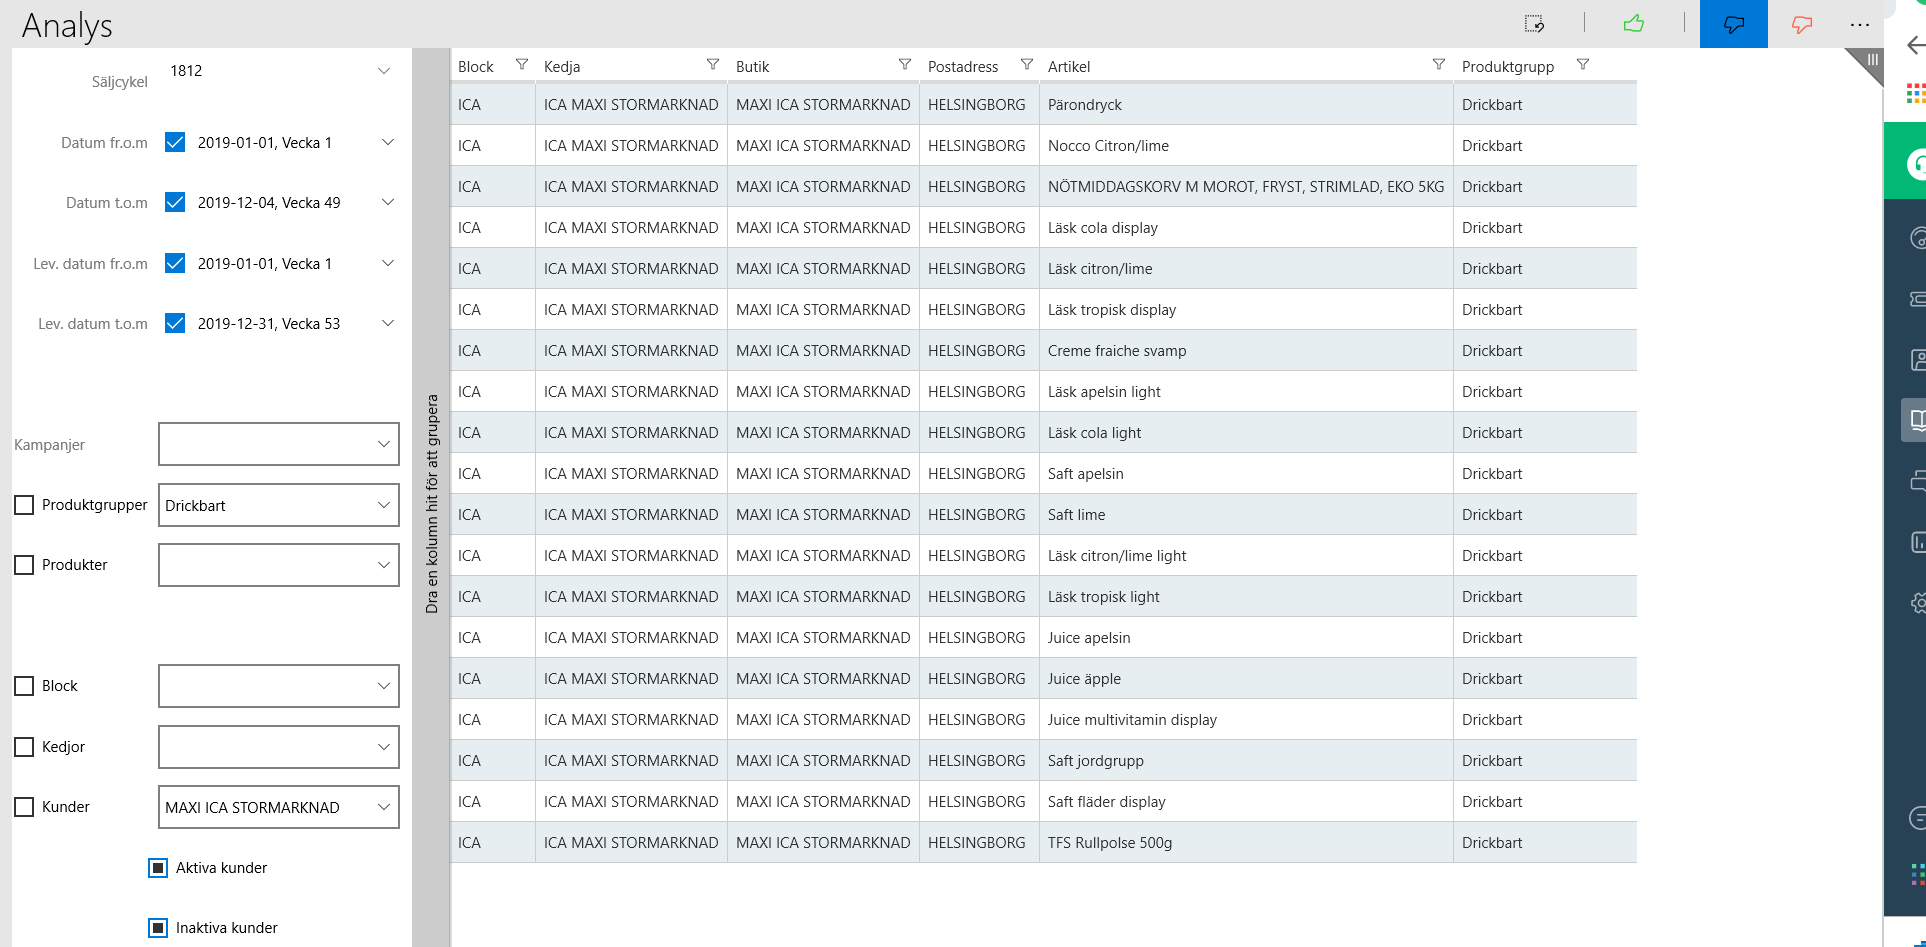
Task: Expand the Block filter dropdown
Action: coord(279,686)
